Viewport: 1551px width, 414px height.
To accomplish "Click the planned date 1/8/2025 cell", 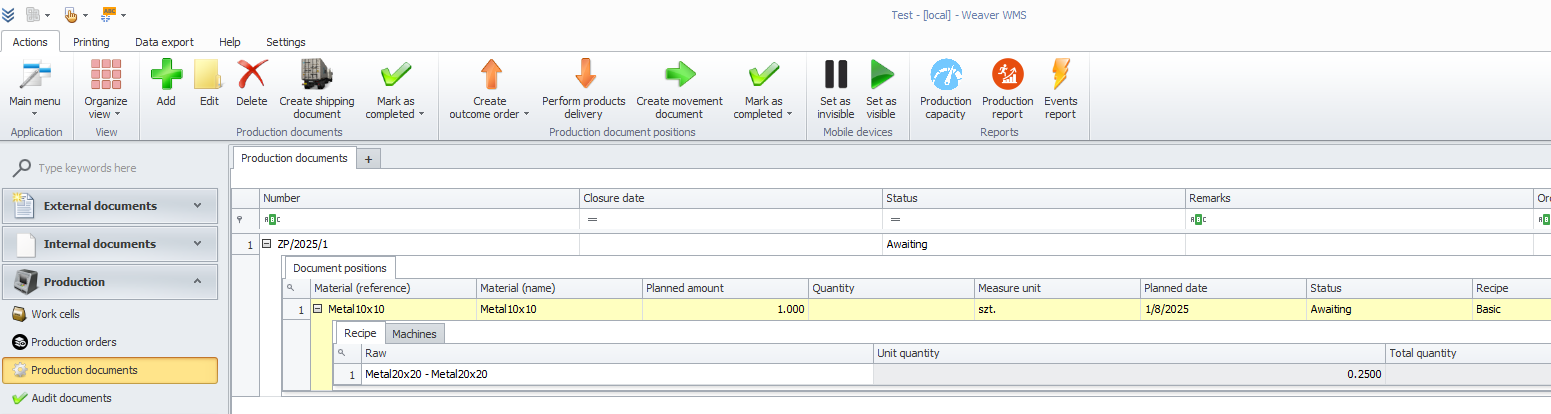I will (x=1223, y=309).
